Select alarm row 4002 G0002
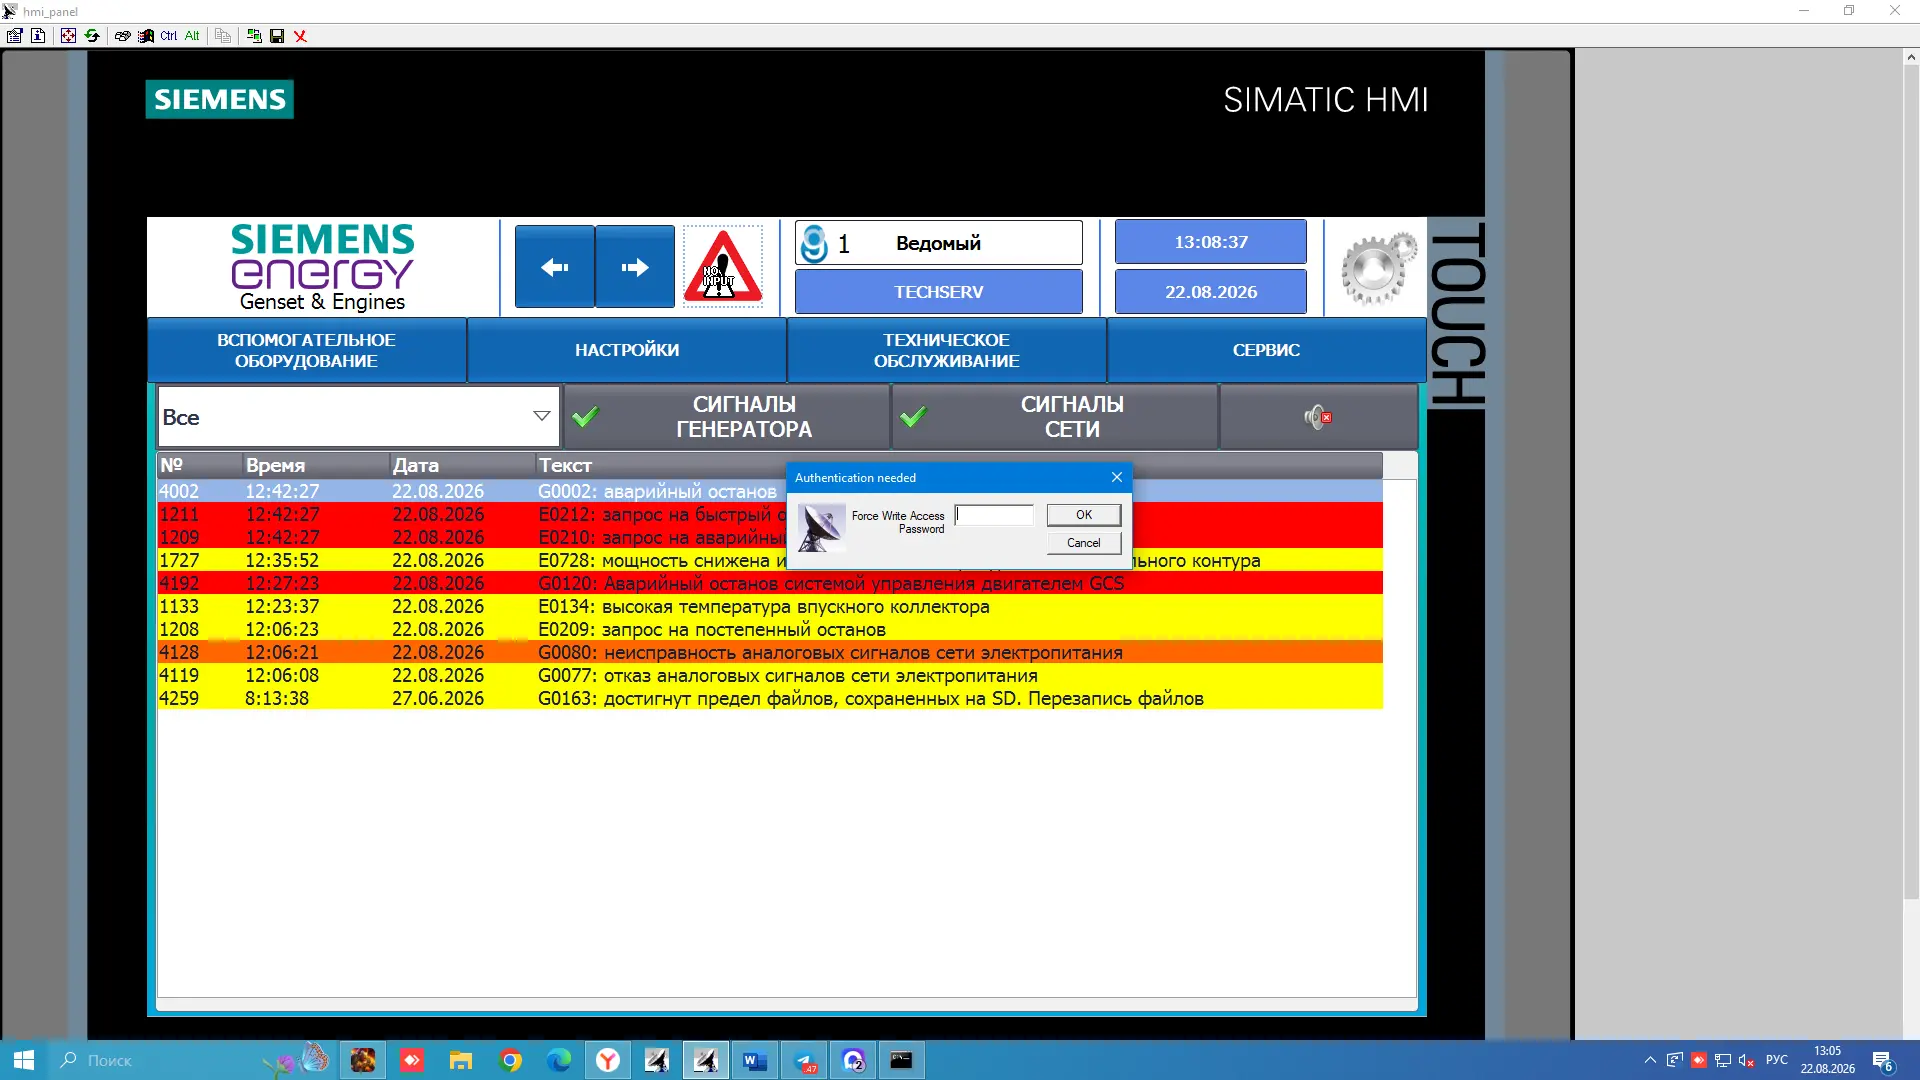This screenshot has width=1920, height=1080. 770,491
